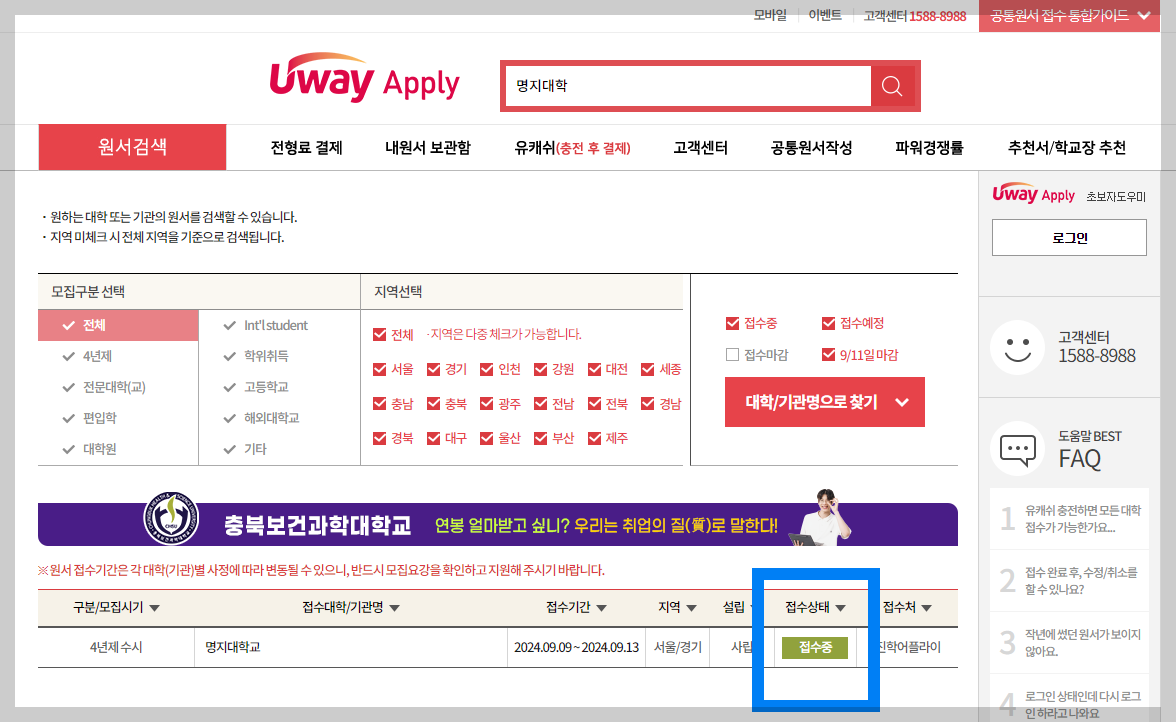
Task: Open the 충북보건과학대학교 advertisement banner
Action: 498,523
